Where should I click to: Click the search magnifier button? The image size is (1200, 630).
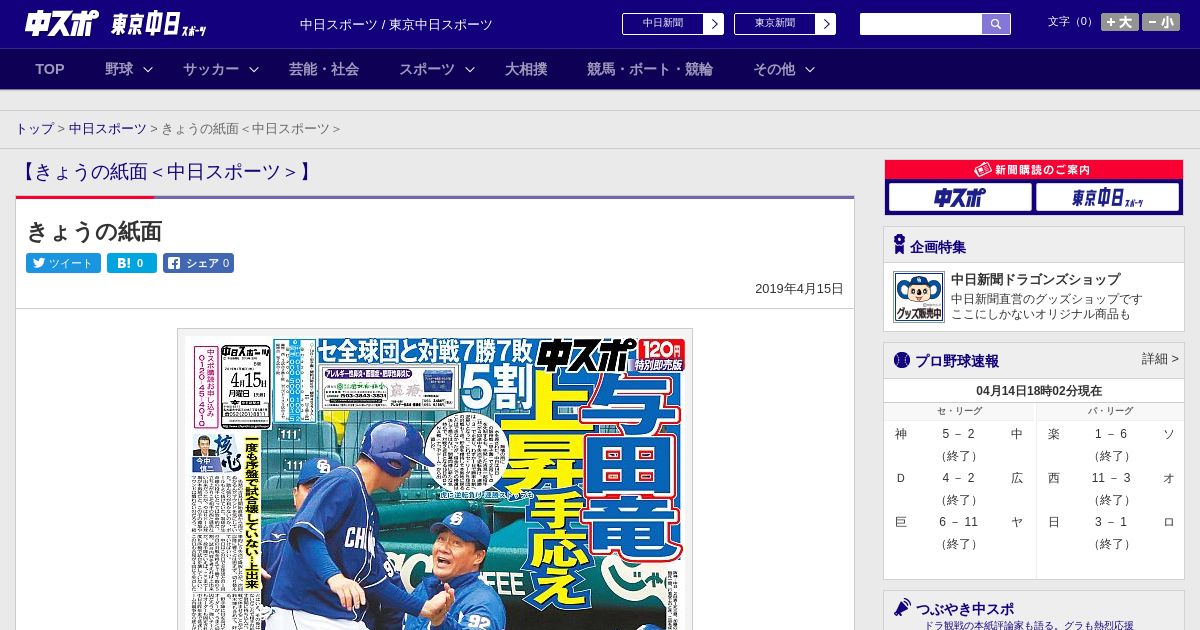(x=996, y=24)
